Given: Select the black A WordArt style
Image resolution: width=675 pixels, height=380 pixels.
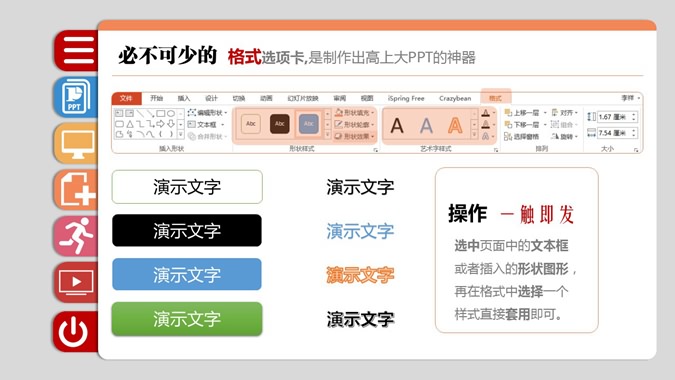Looking at the screenshot, I should 396,126.
